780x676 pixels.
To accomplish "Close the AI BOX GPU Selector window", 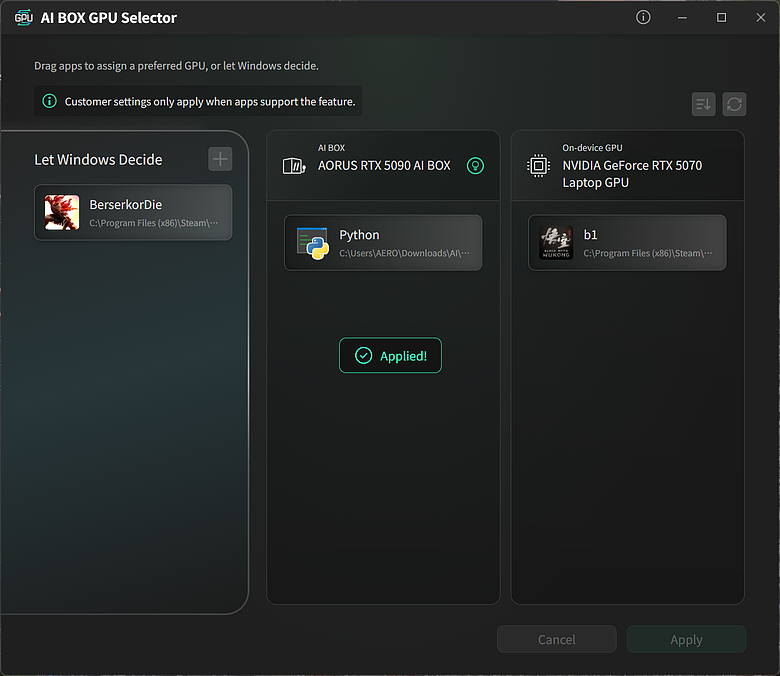I will tap(760, 17).
